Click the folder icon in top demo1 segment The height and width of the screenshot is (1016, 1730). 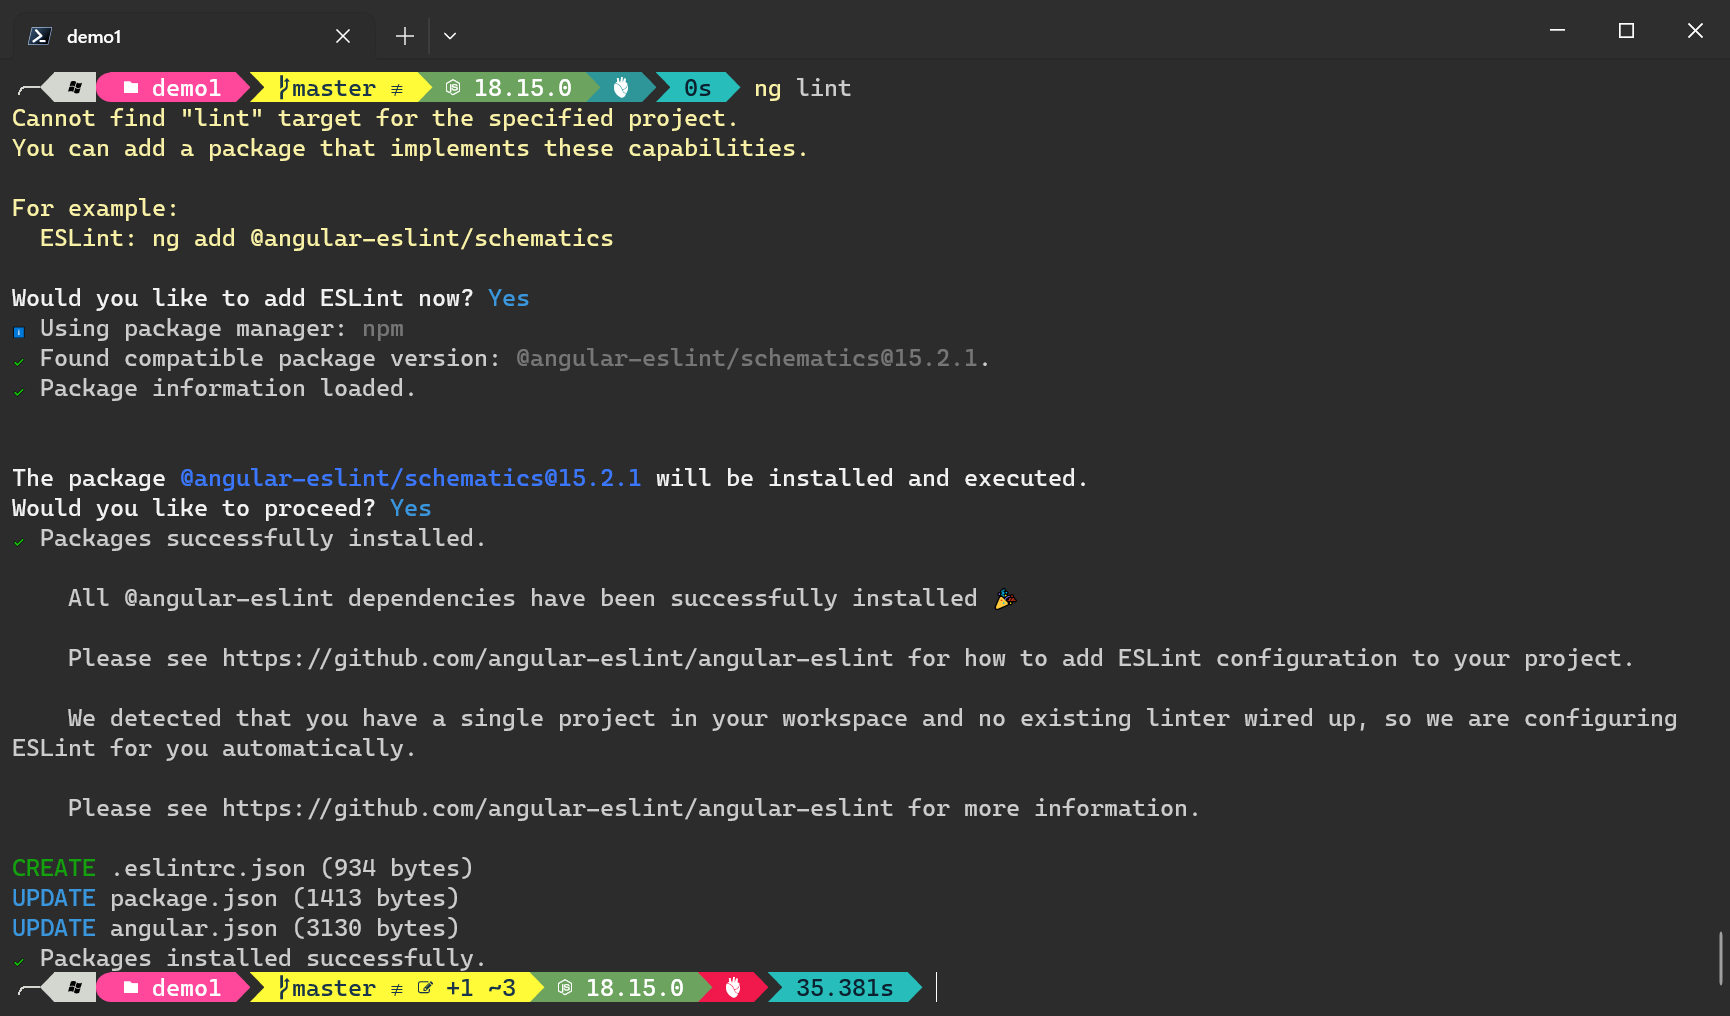tap(130, 88)
